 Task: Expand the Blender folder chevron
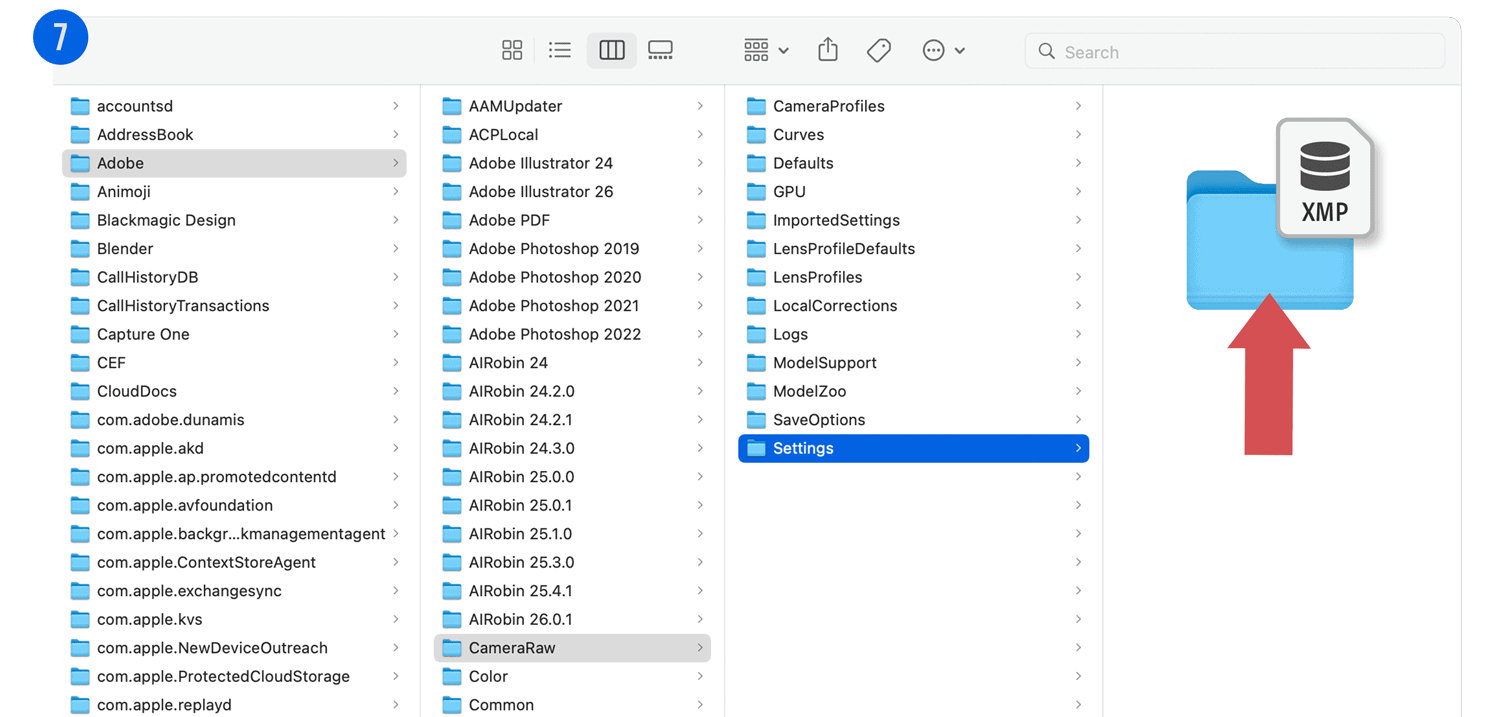(396, 248)
